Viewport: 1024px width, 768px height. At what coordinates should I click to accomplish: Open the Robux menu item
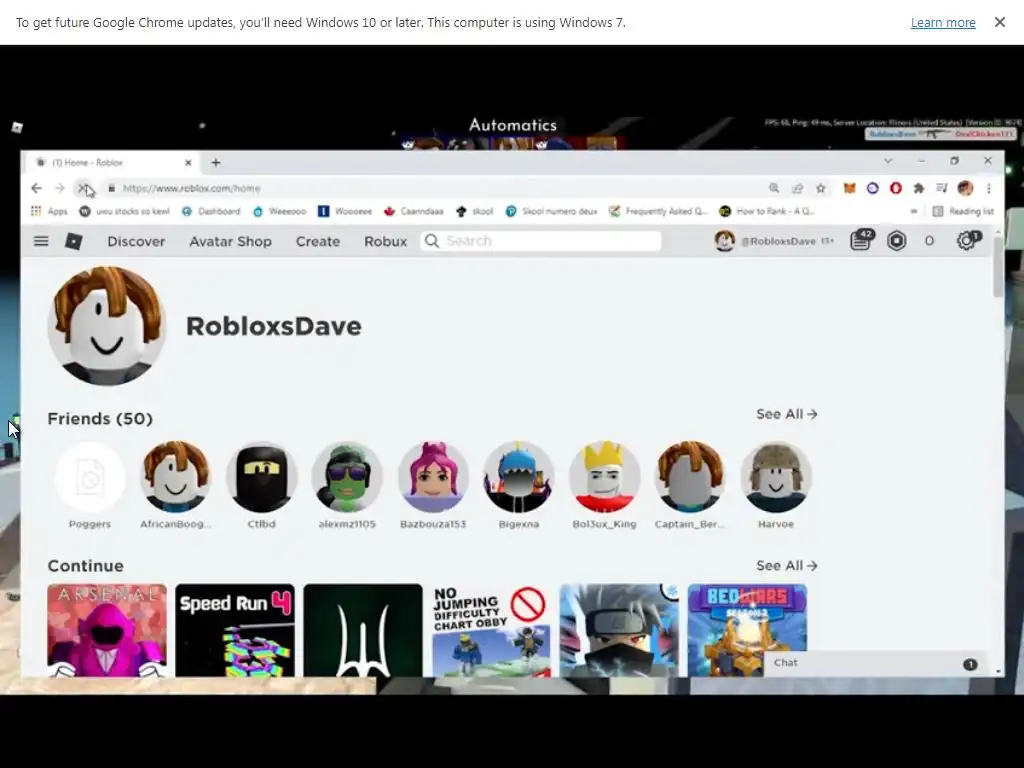[x=385, y=241]
